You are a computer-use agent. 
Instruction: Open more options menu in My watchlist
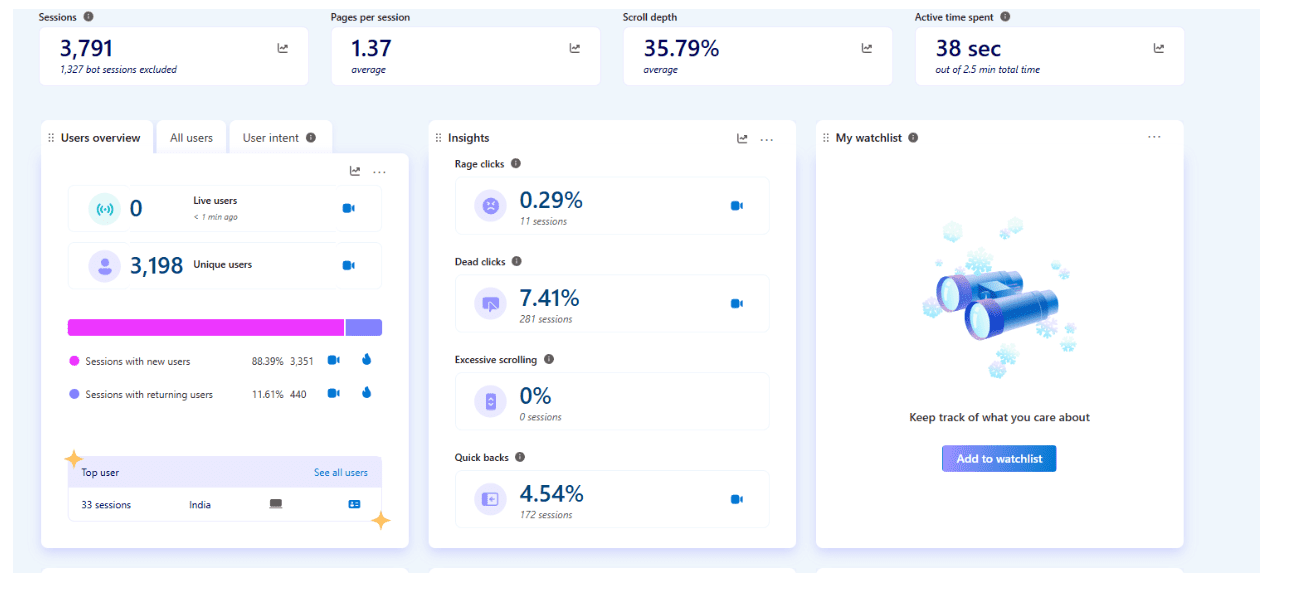click(x=1154, y=137)
